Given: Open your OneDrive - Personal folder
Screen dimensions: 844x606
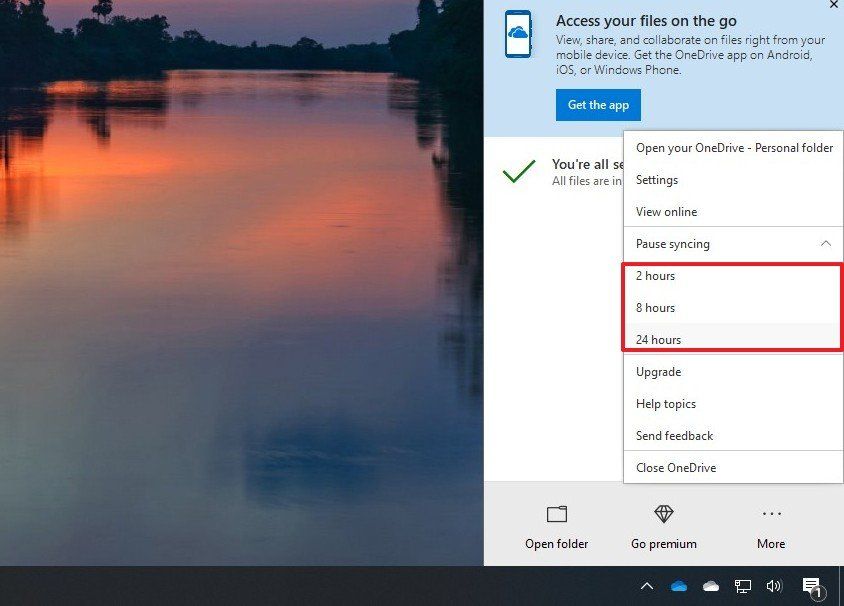Looking at the screenshot, I should pyautogui.click(x=734, y=147).
